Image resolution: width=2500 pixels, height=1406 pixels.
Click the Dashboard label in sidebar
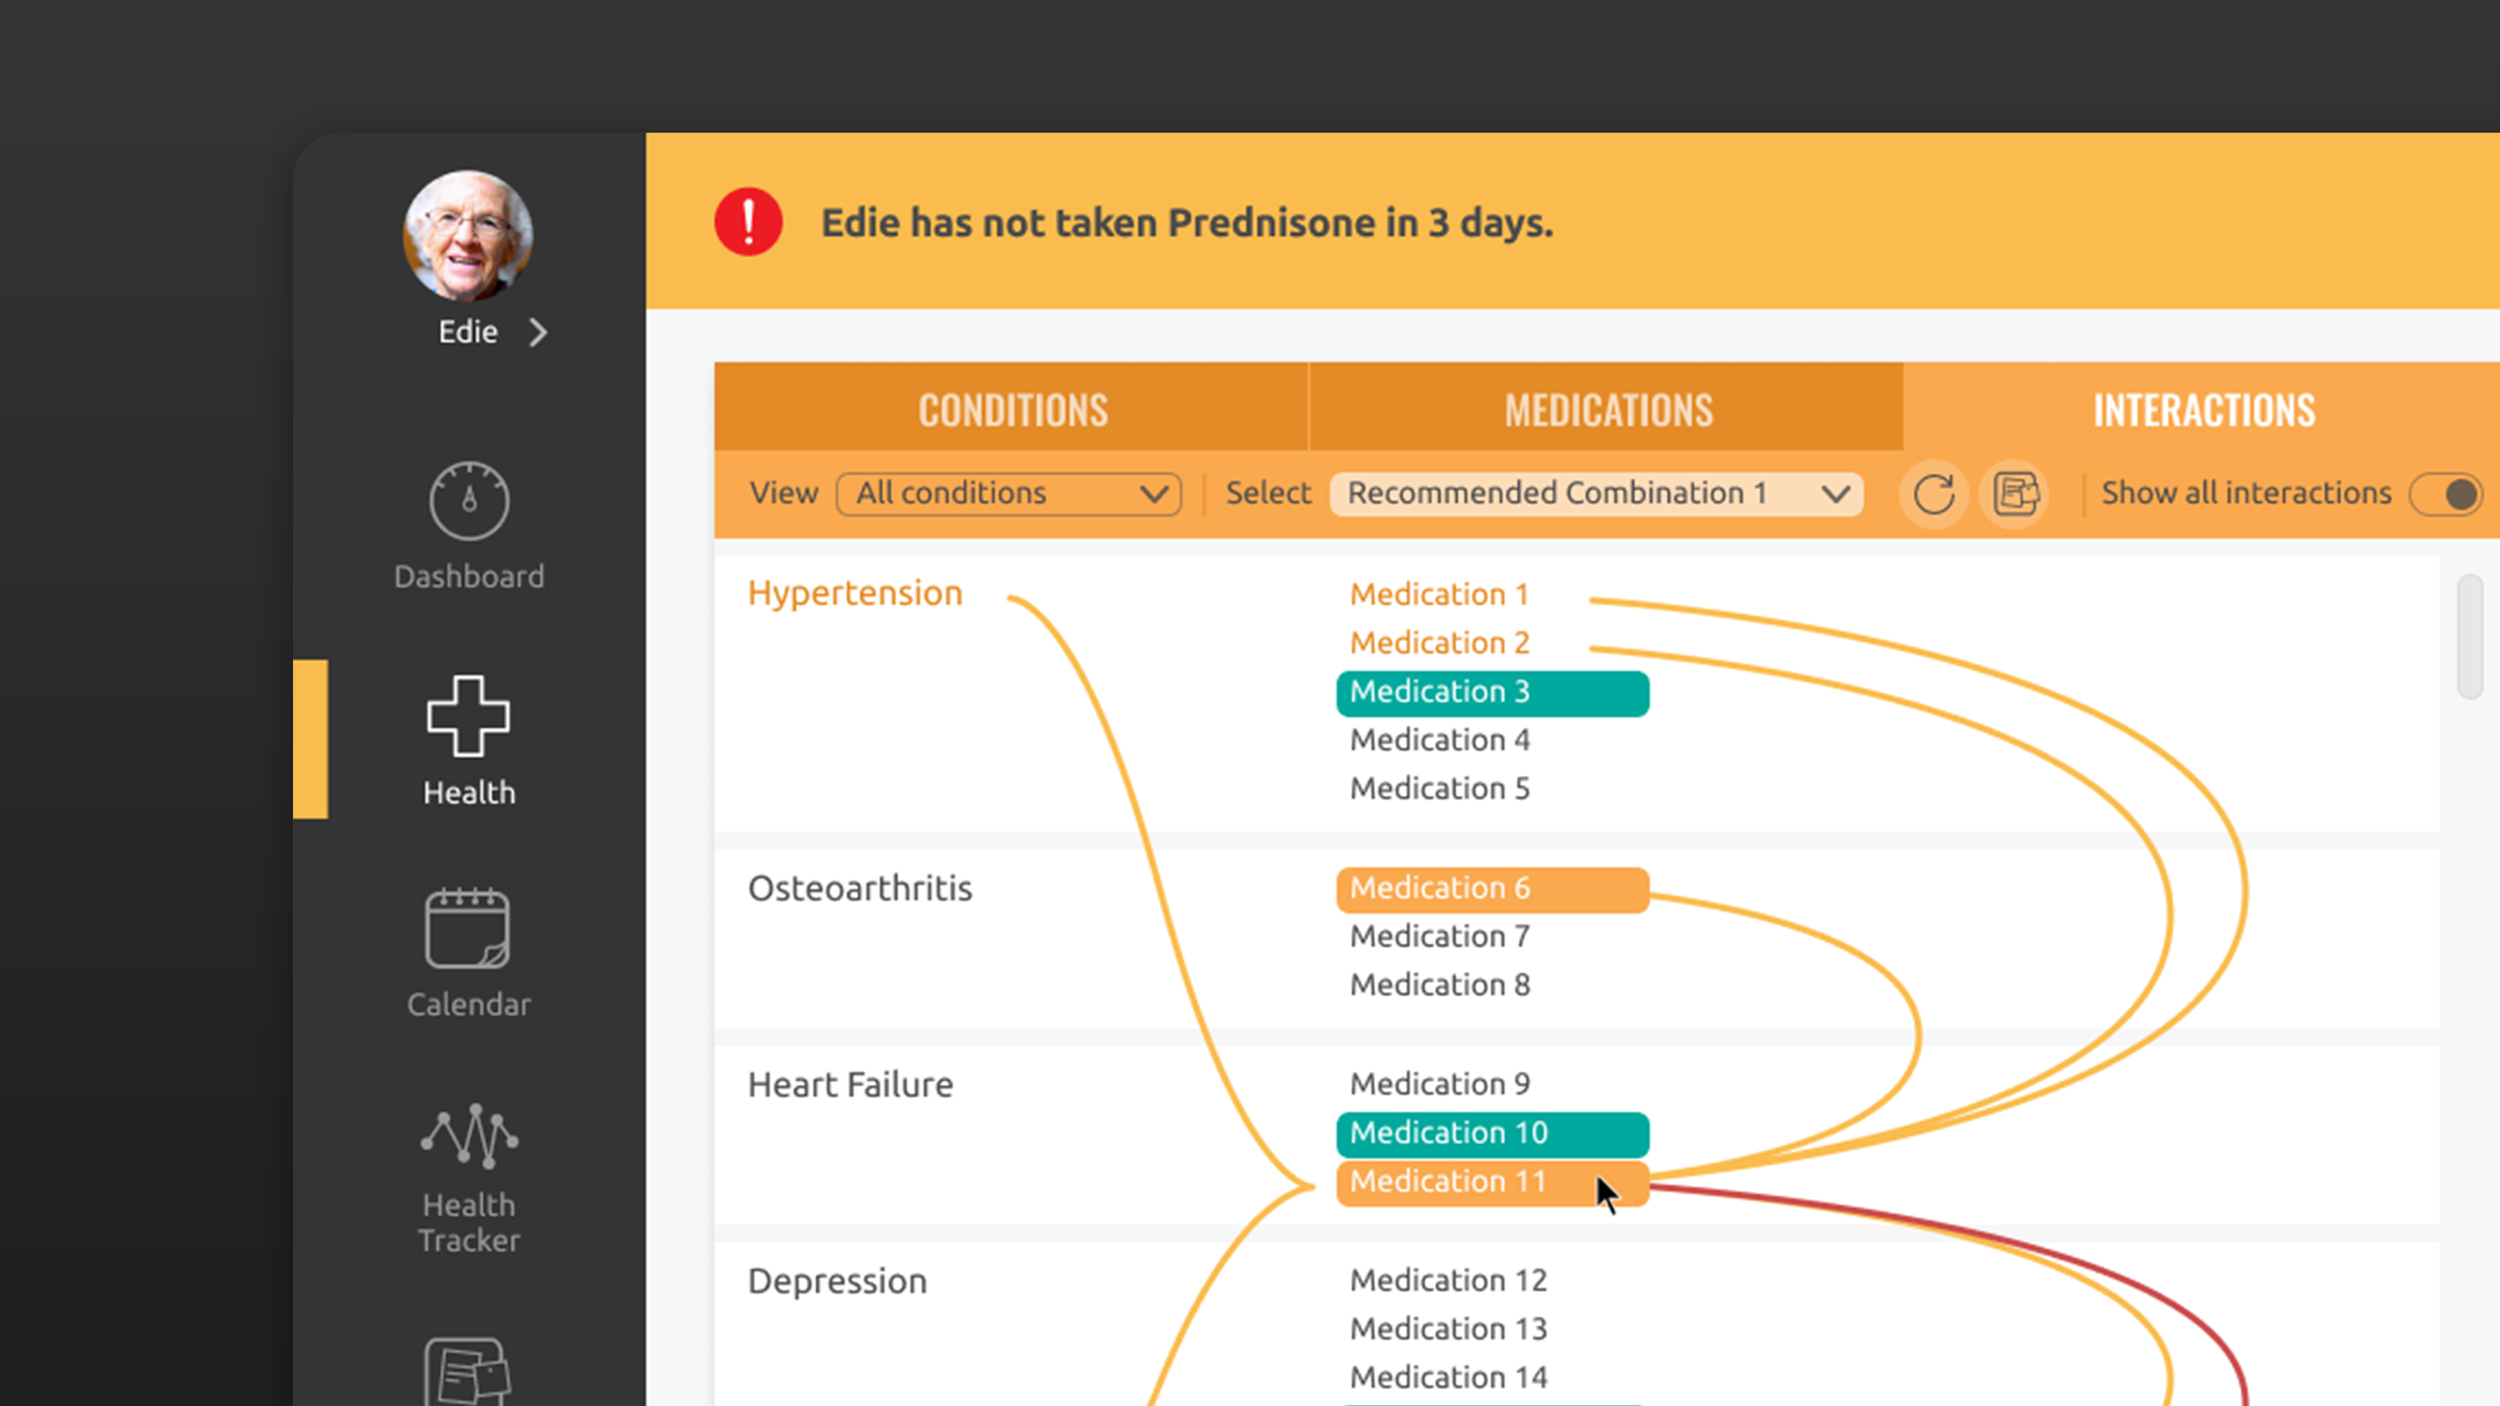pos(469,577)
